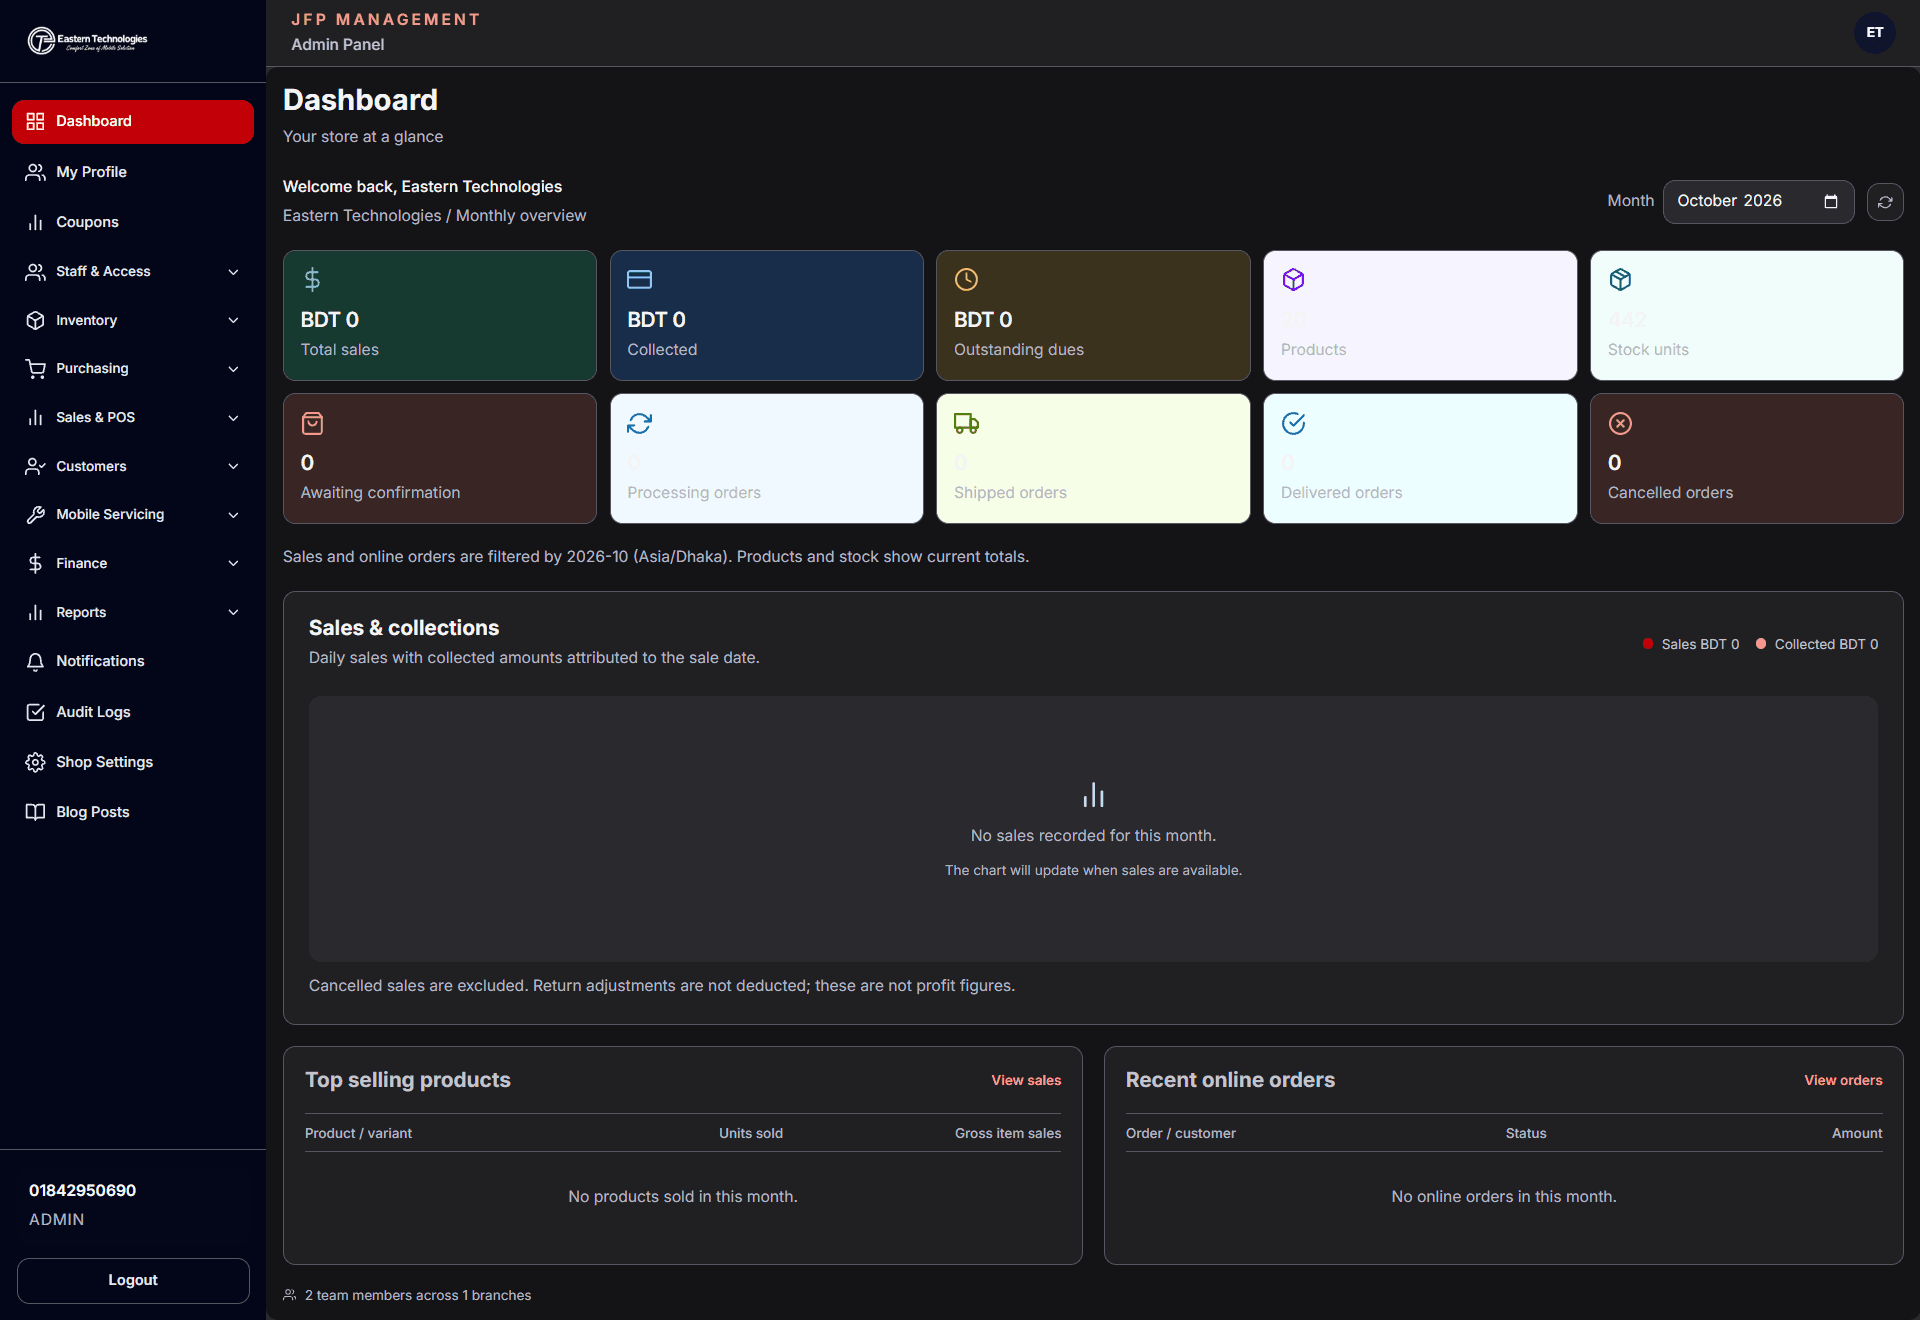
Task: Click the ET user avatar
Action: (x=1874, y=33)
